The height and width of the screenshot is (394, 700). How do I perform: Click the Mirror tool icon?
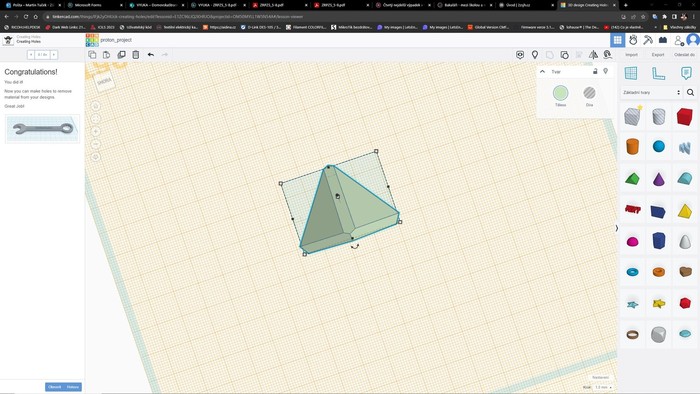[x=593, y=54]
